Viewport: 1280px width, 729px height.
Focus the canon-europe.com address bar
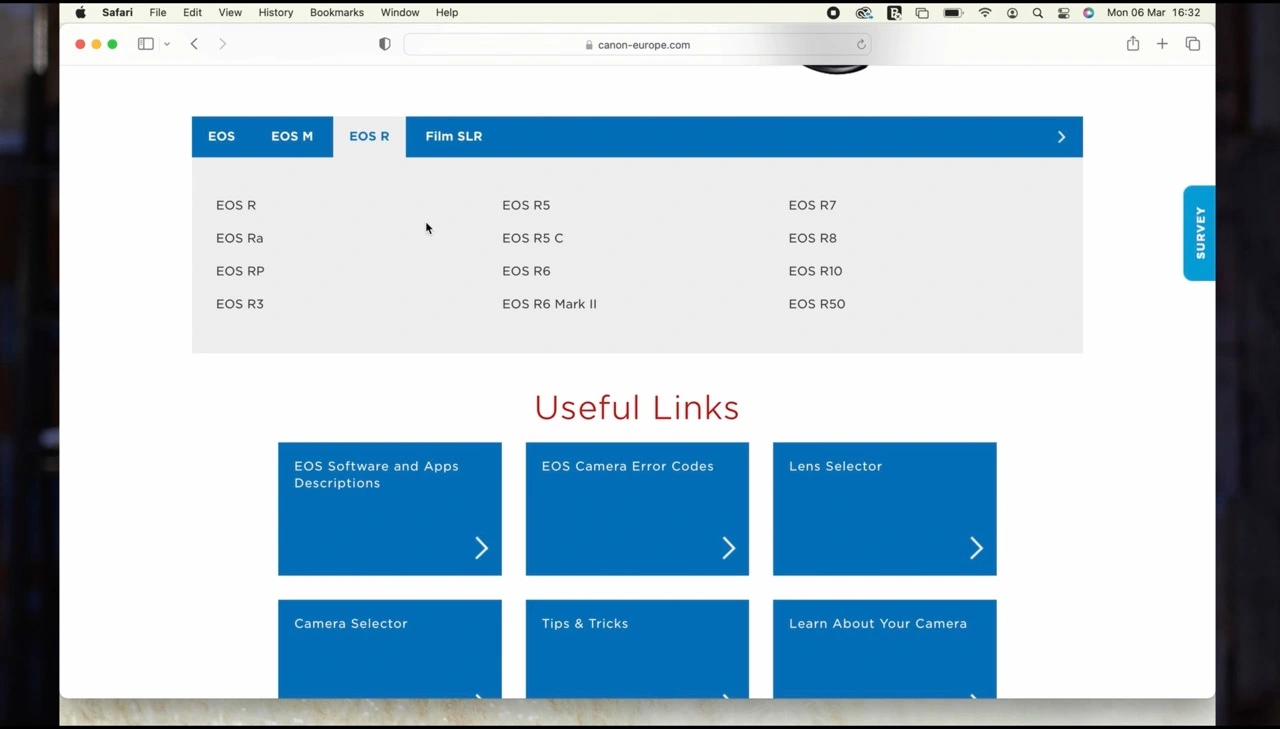click(x=637, y=44)
